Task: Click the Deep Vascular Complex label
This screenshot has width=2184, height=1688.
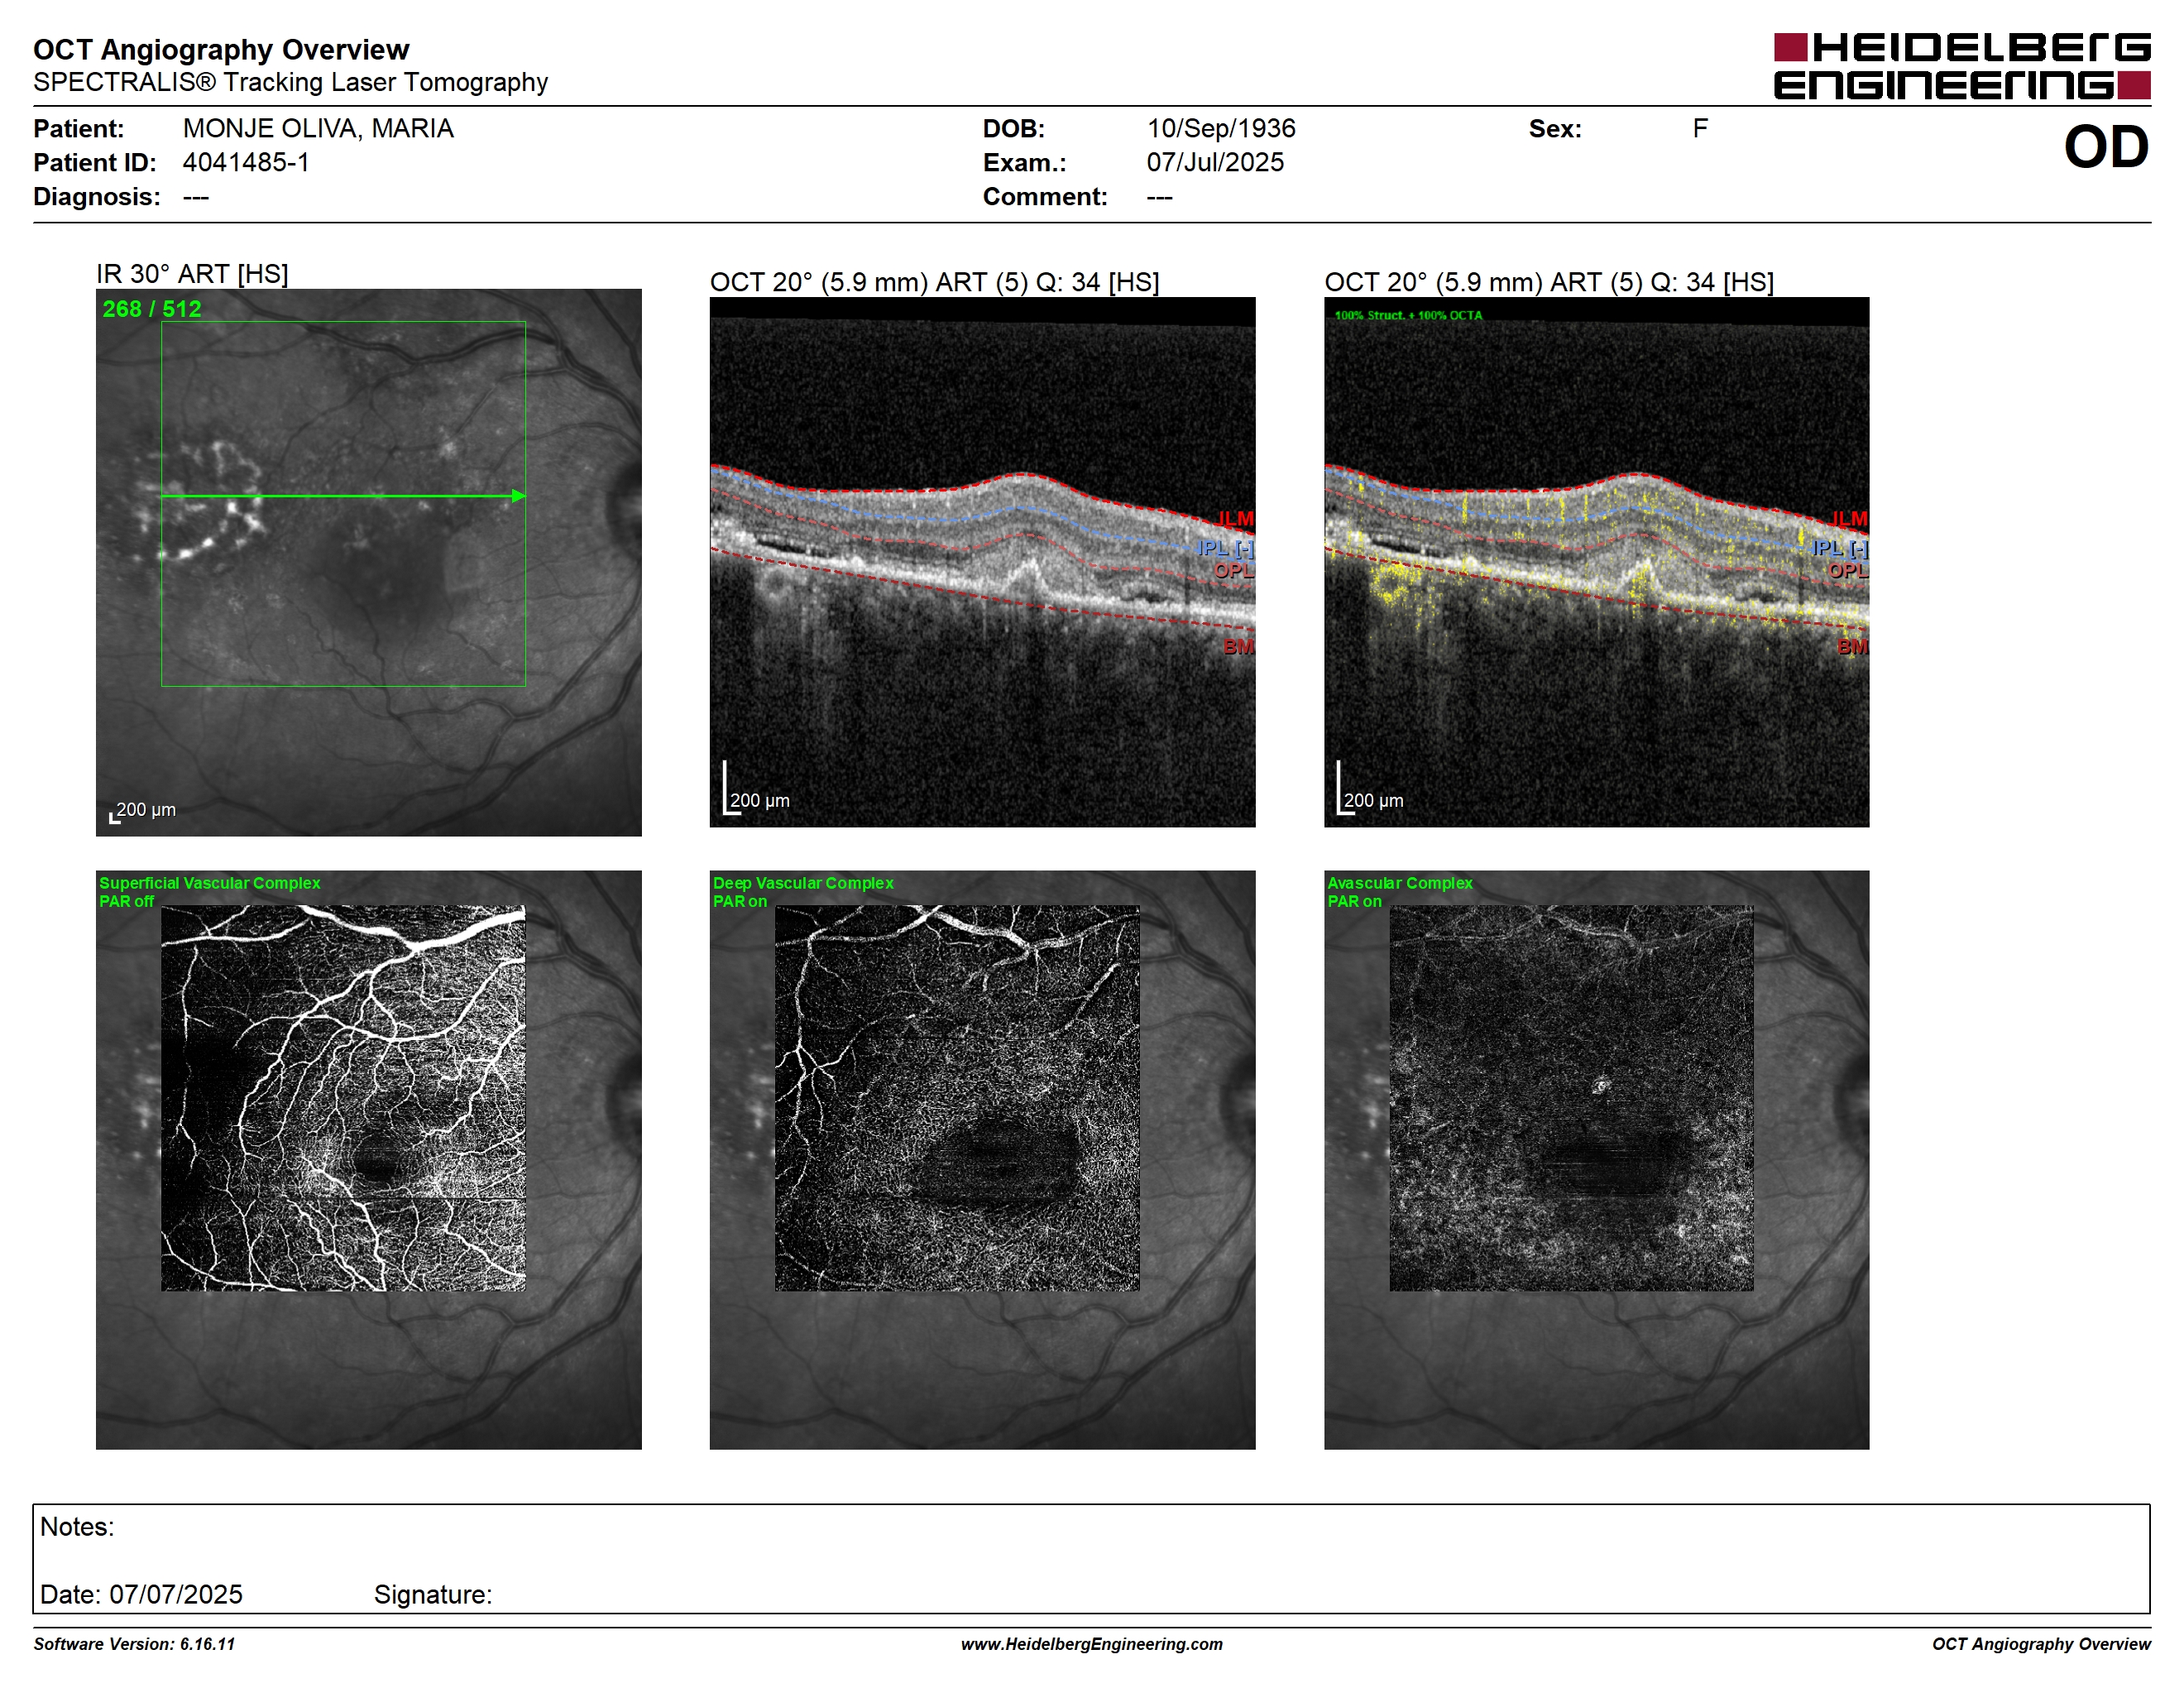Action: [803, 883]
